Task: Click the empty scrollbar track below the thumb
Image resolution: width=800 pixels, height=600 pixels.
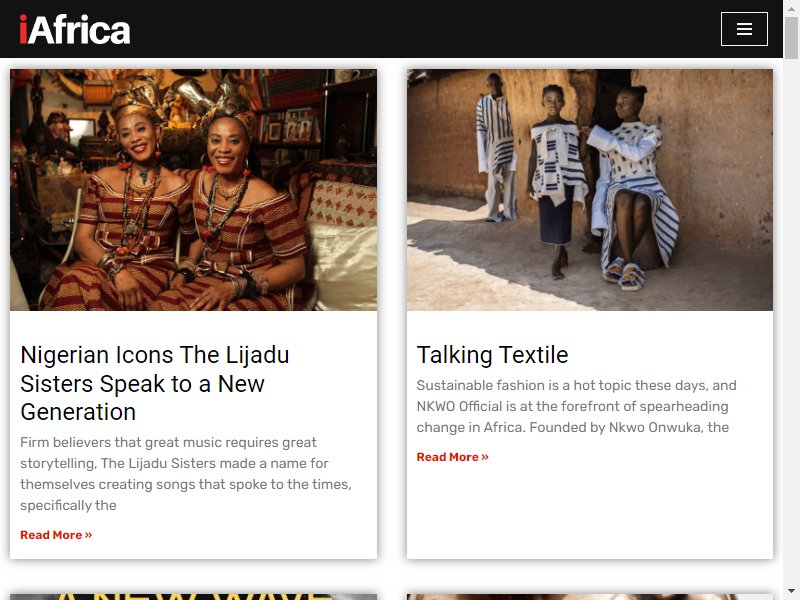Action: tap(791, 321)
